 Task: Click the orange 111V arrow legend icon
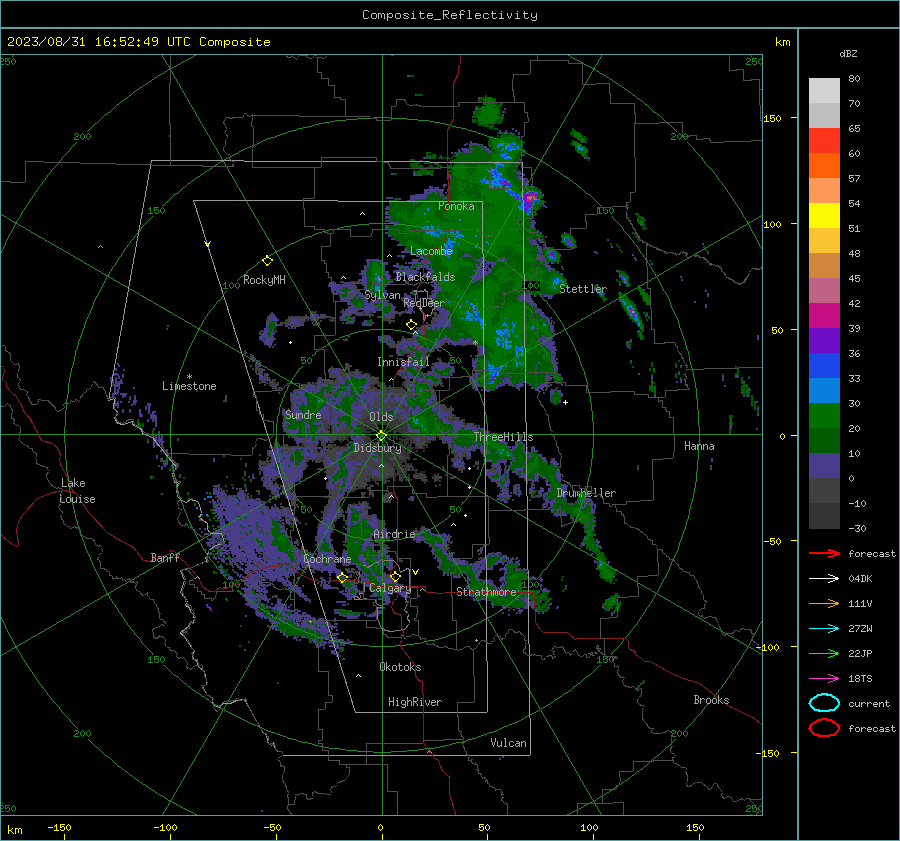(x=824, y=603)
